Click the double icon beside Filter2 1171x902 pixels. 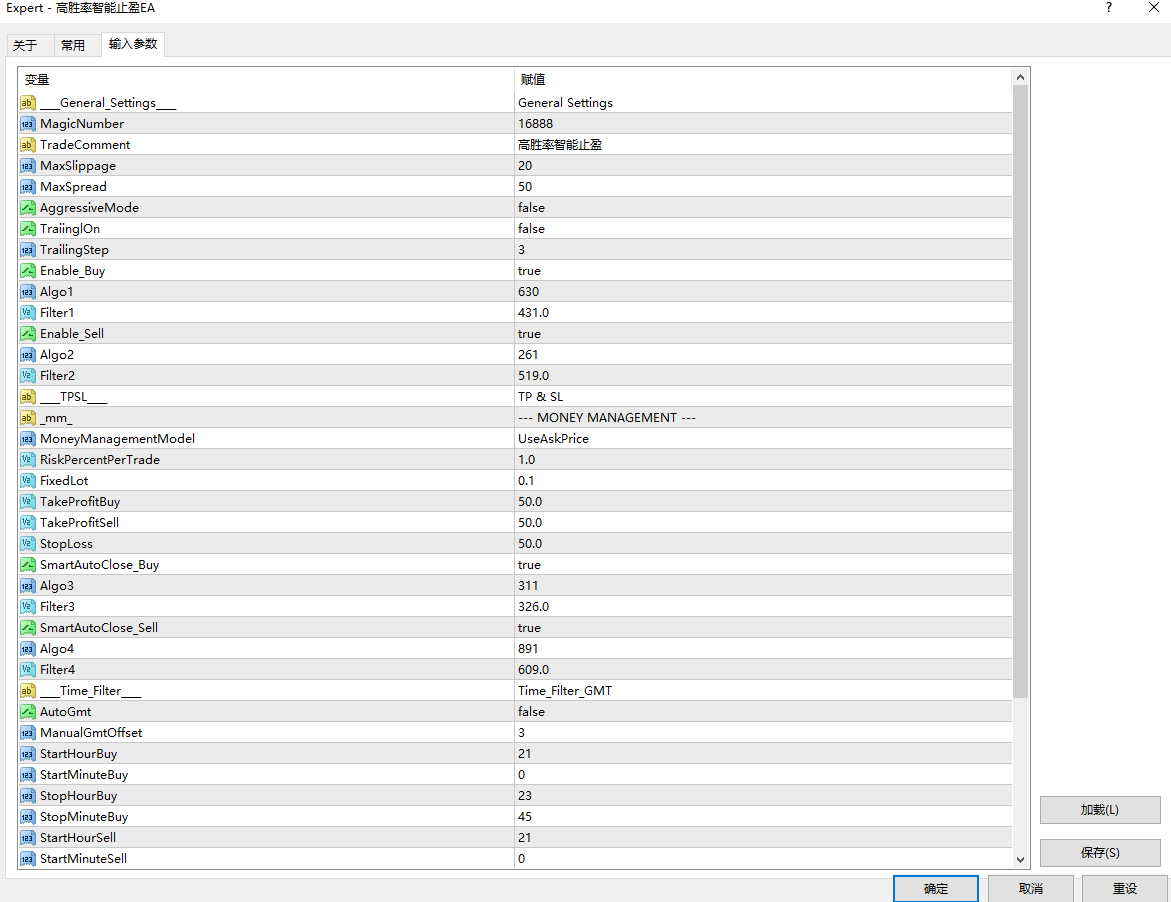tap(28, 376)
